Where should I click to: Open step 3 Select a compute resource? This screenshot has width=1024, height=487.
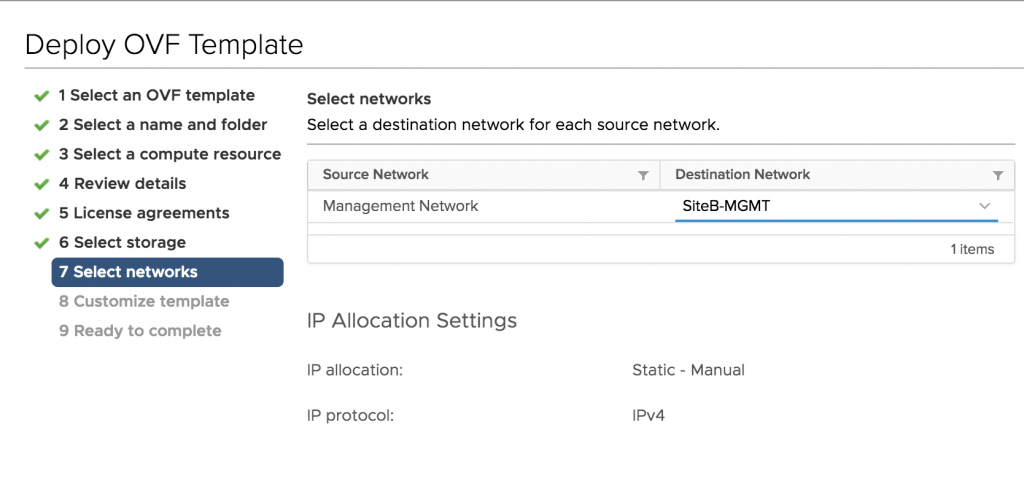click(x=170, y=154)
